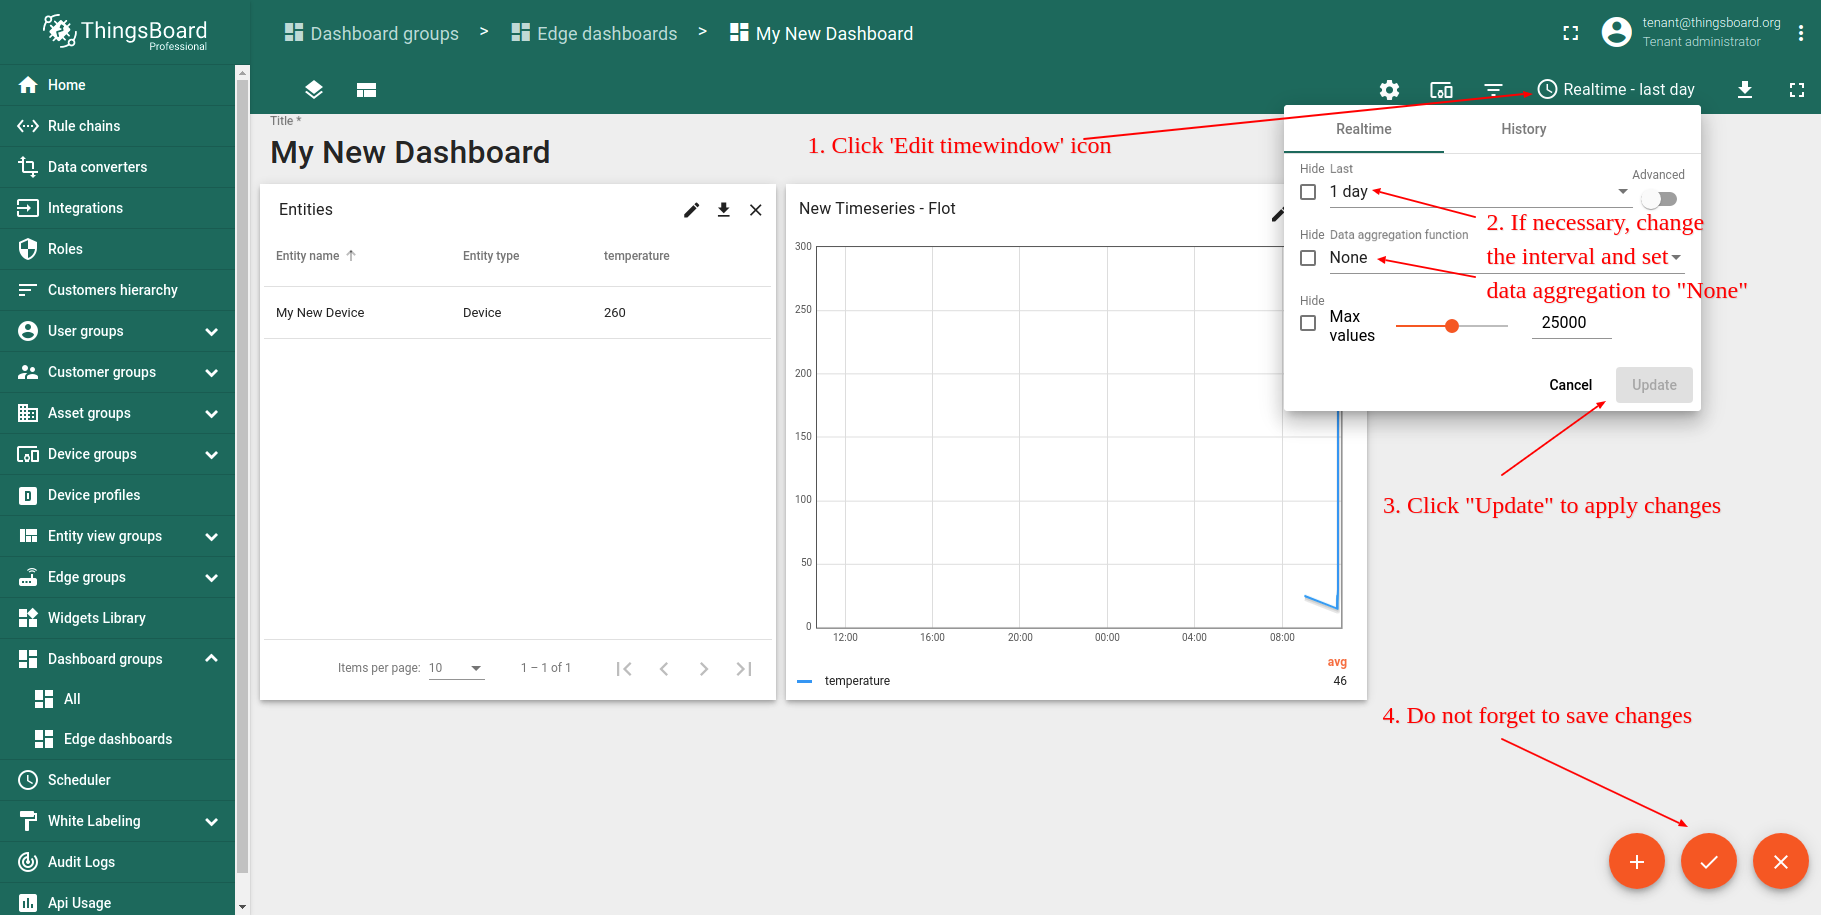Click the manage layers icon in toolbar
1821x915 pixels.
(314, 90)
